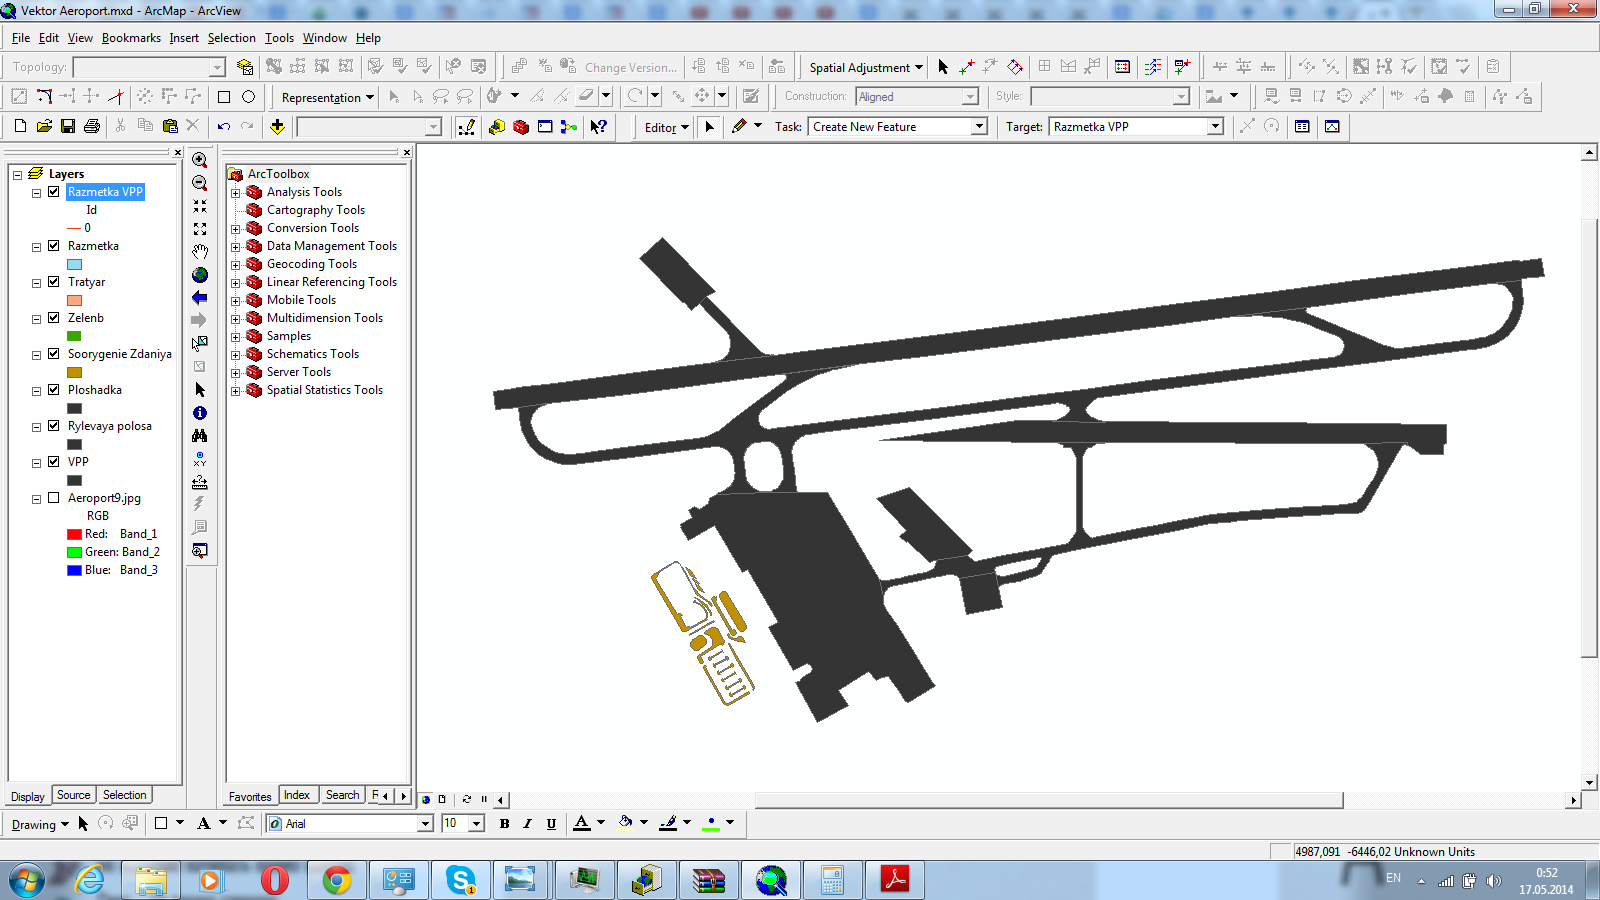Open the Task dropdown list
1600x900 pixels.
(979, 127)
